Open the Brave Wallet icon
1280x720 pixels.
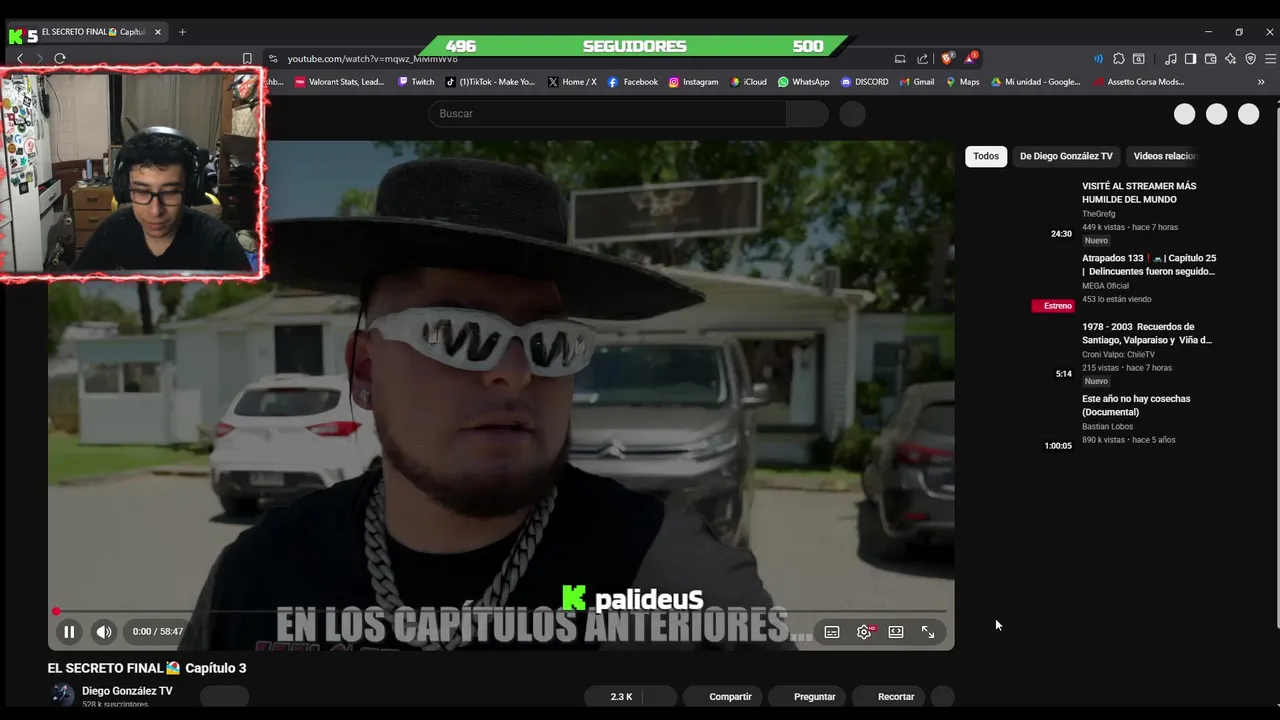pyautogui.click(x=1210, y=59)
